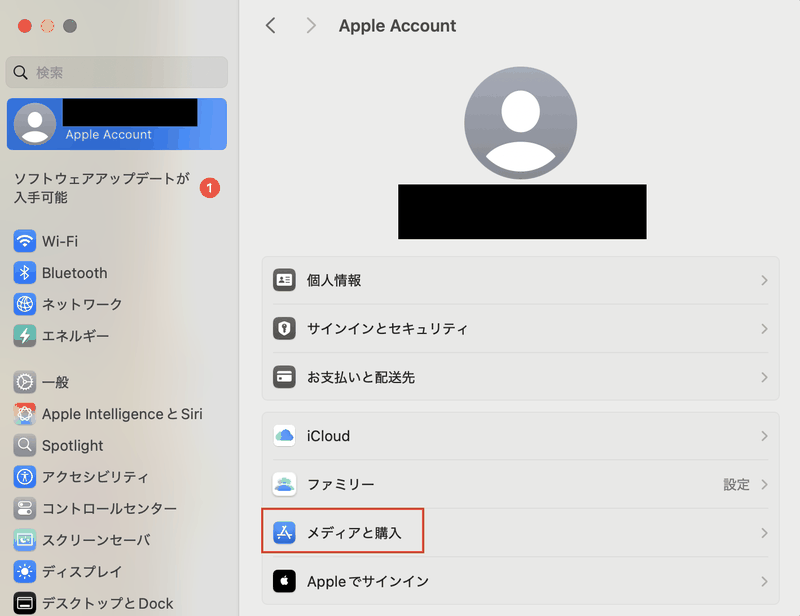Viewport: 800px width, 616px height.
Task: Select the Apple Account sidebar label
Action: (x=108, y=134)
